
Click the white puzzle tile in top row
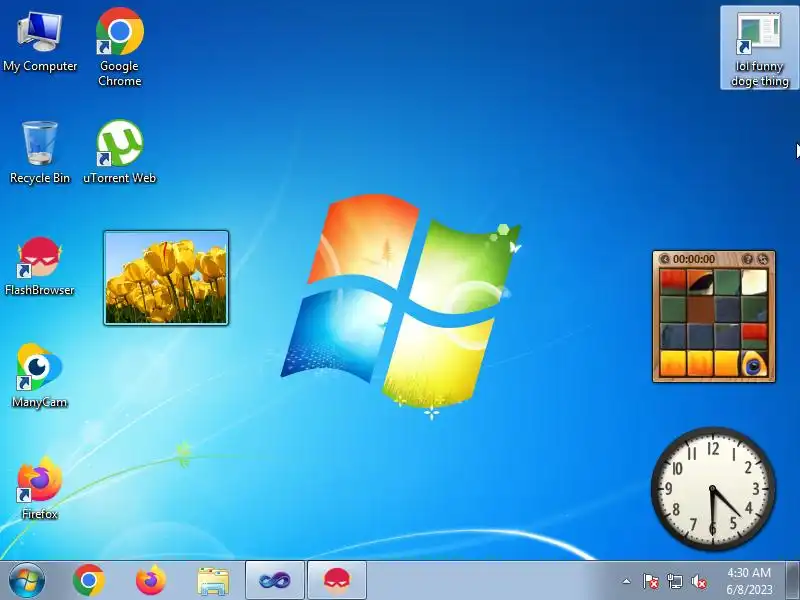click(x=755, y=282)
